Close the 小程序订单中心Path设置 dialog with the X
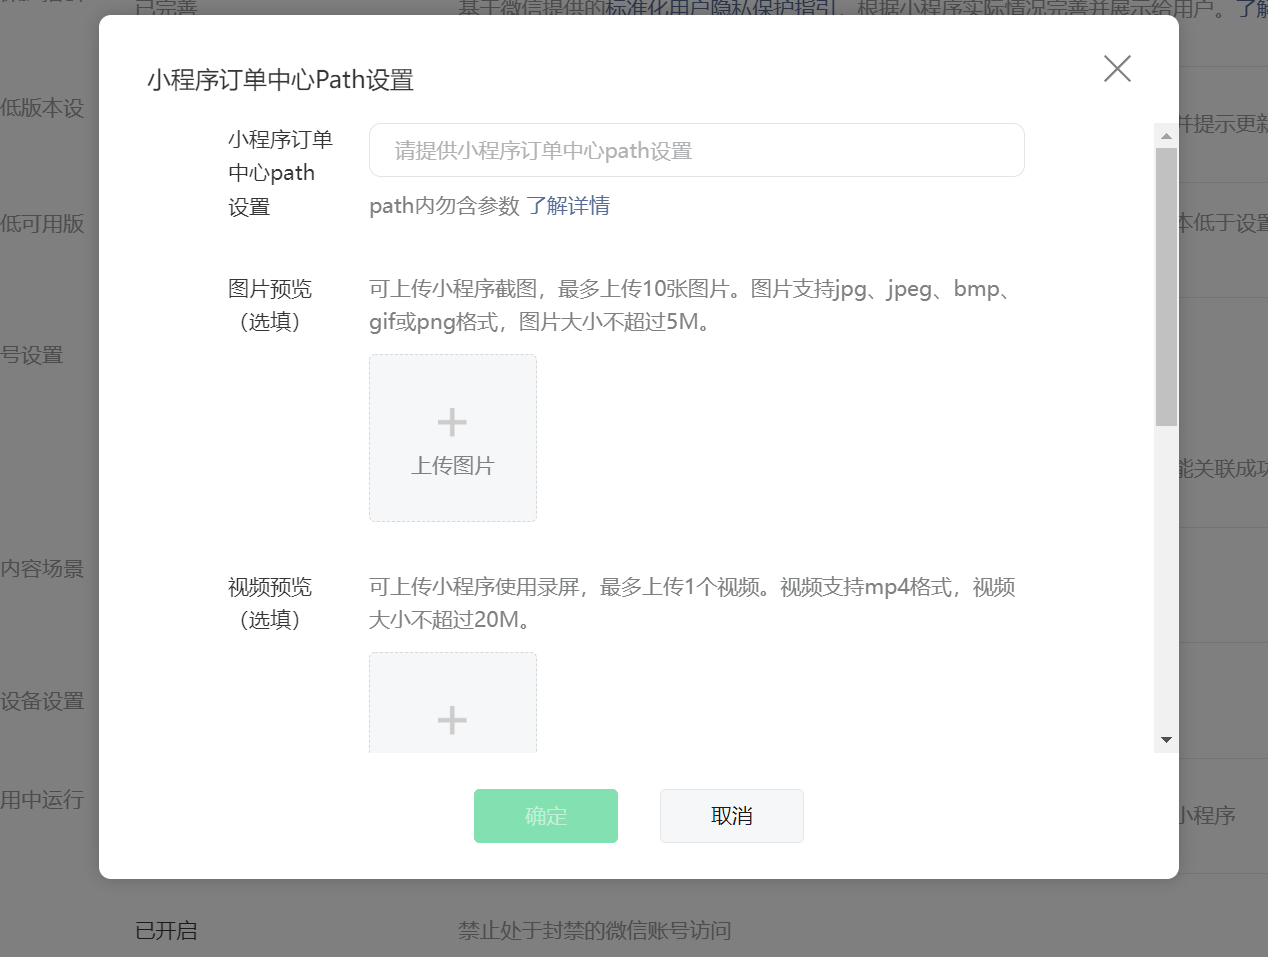Image resolution: width=1268 pixels, height=957 pixels. click(1117, 68)
